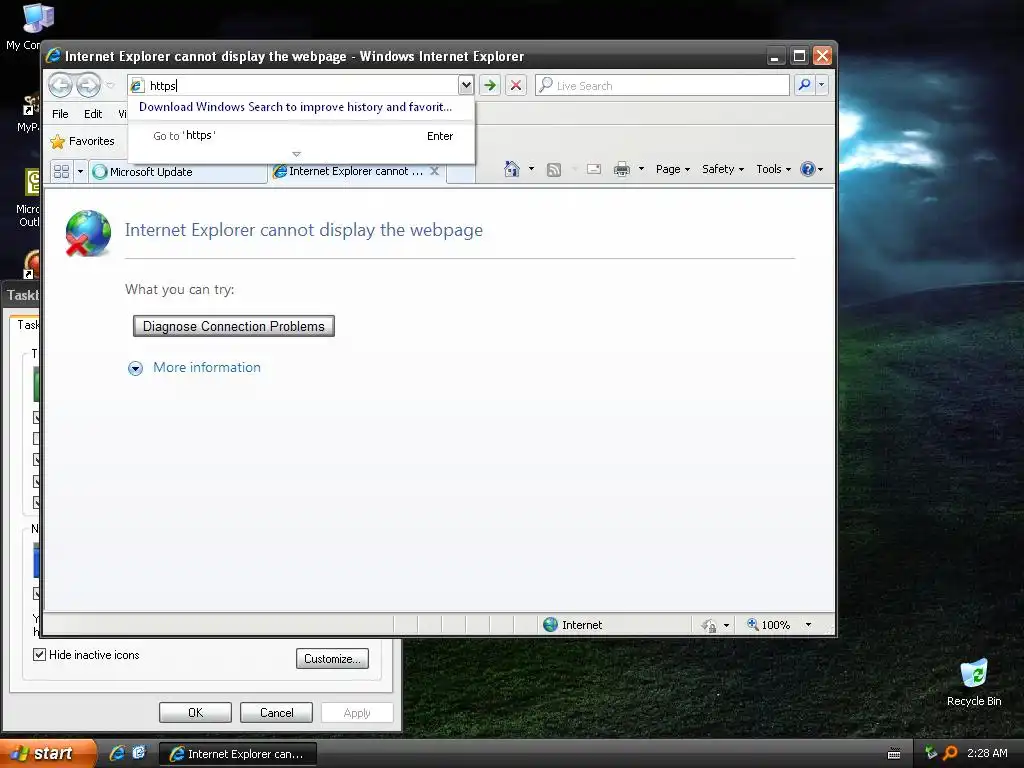Click the red Stop loading button
The image size is (1024, 768).
[x=516, y=86]
